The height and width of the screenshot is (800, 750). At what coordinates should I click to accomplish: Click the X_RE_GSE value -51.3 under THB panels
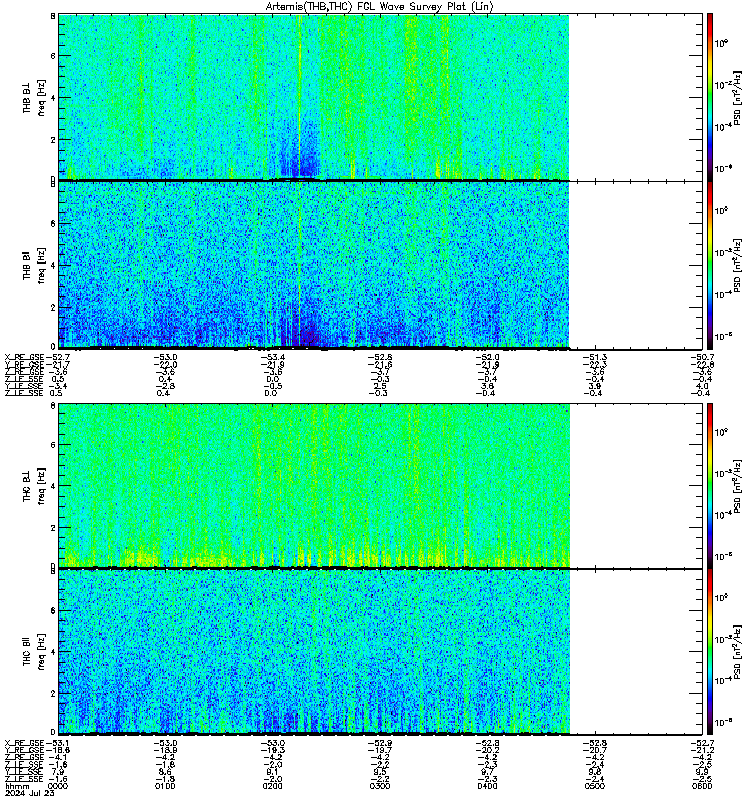(x=595, y=357)
